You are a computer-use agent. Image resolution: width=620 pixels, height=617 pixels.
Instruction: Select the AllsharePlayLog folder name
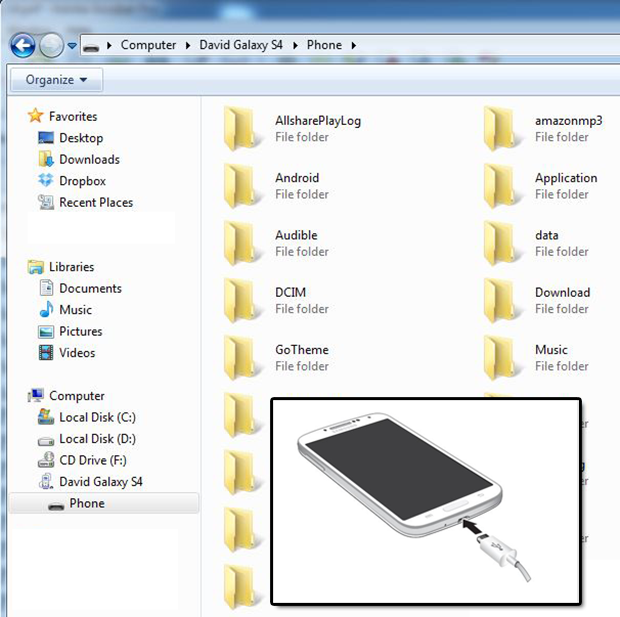(318, 121)
